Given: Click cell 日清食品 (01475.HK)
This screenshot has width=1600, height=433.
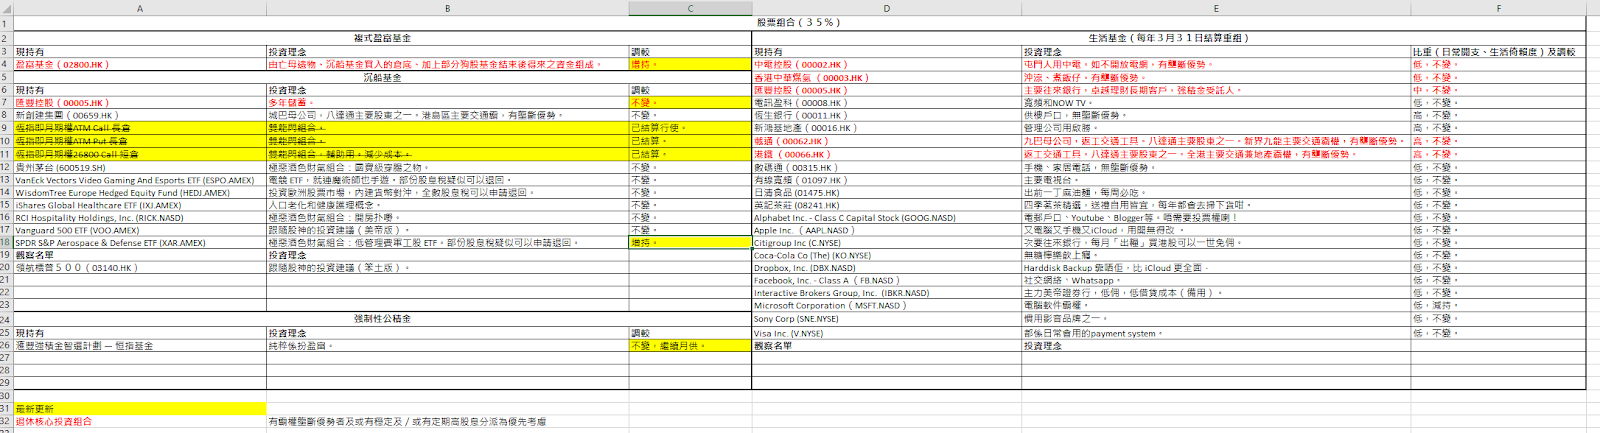Looking at the screenshot, I should coord(886,192).
